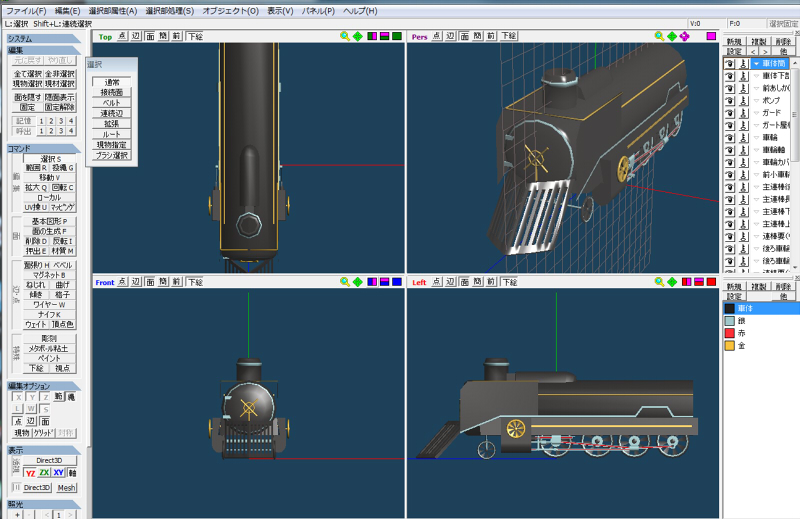Click the green fit-view icon in Front view

coord(358,282)
